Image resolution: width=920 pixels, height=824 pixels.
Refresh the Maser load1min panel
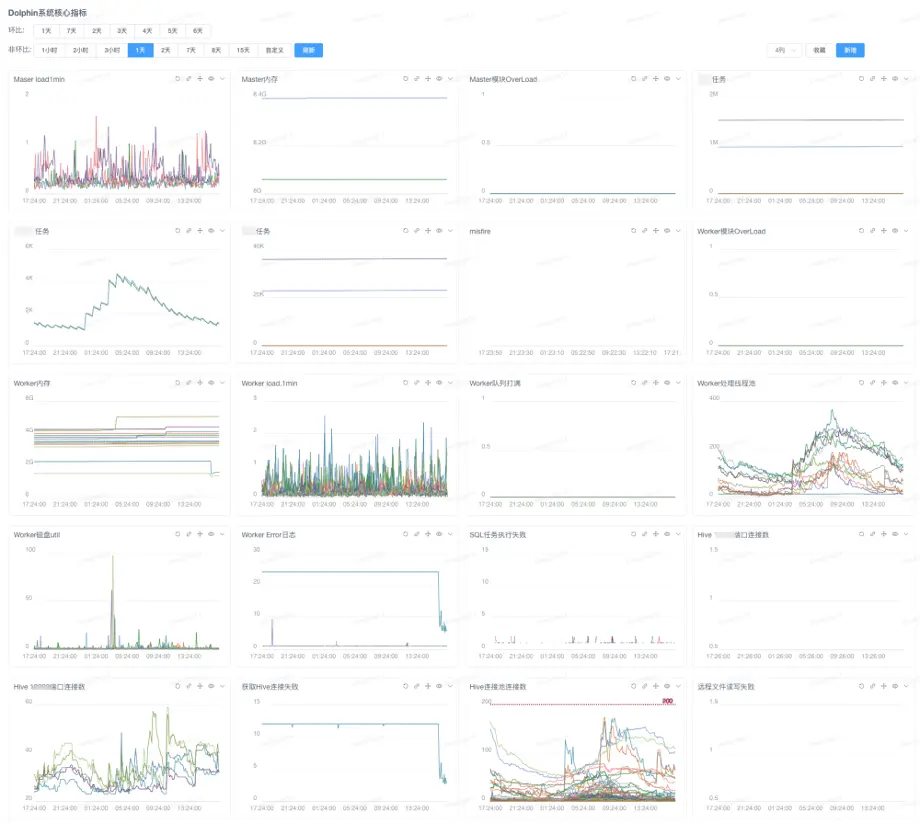point(177,79)
